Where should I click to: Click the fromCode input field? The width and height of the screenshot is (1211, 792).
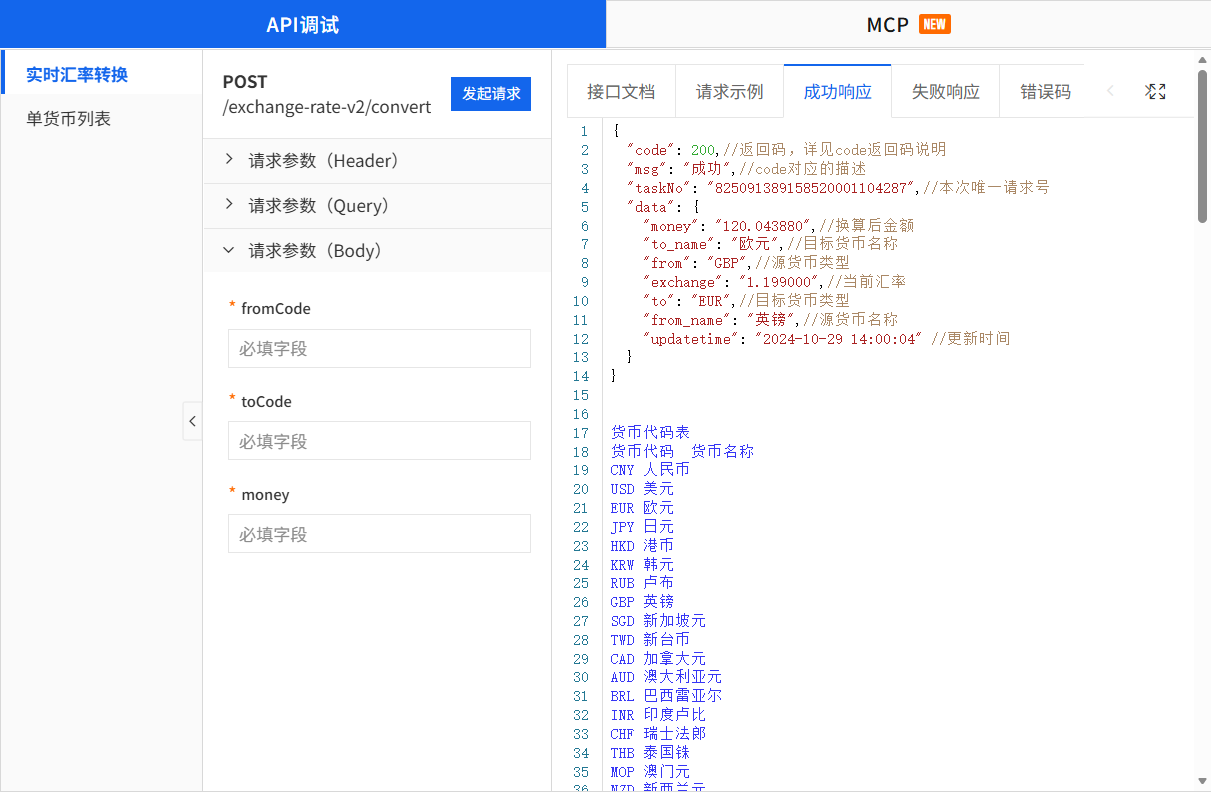coord(379,349)
